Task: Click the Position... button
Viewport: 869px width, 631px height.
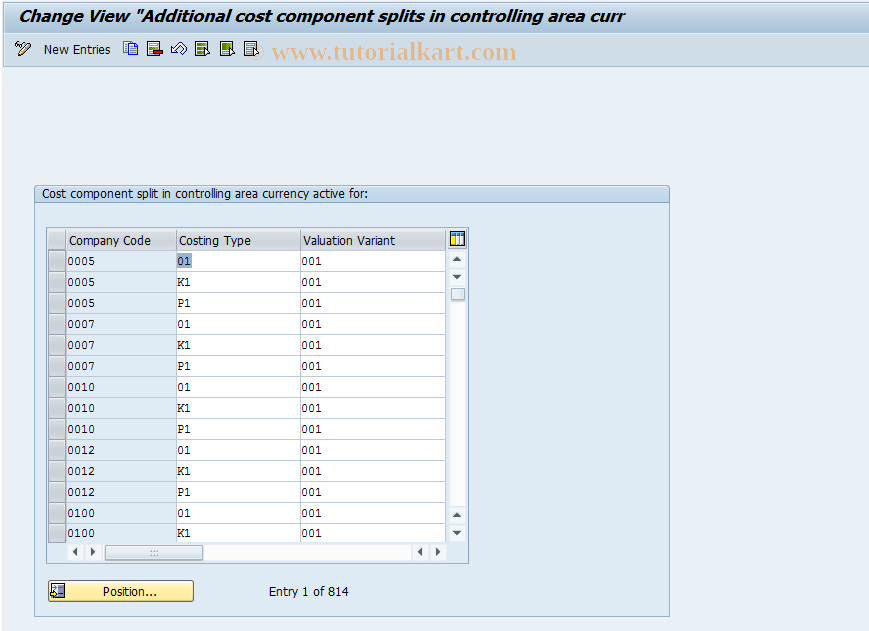Action: pos(121,591)
